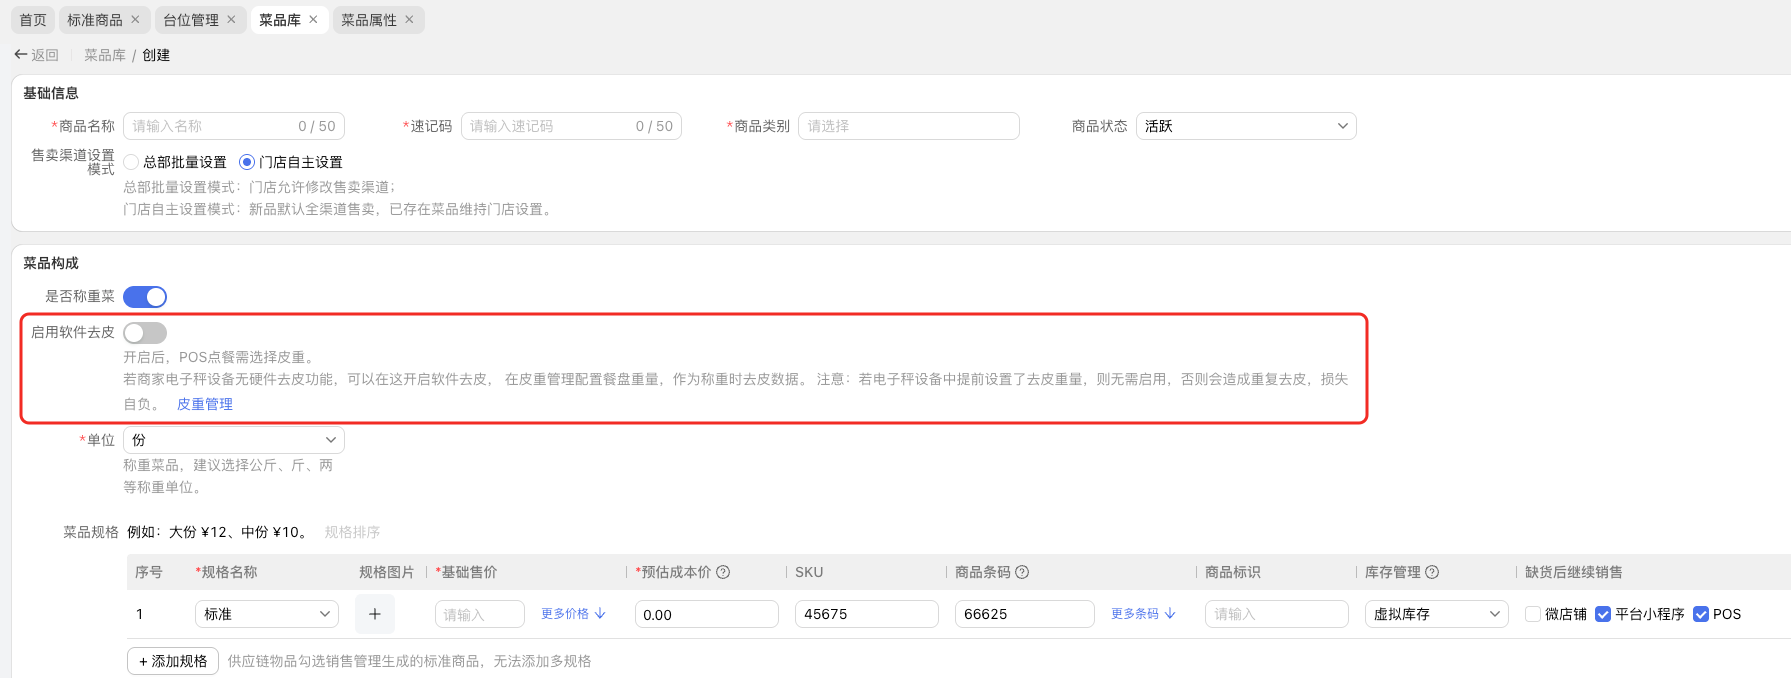The height and width of the screenshot is (678, 1791).
Task: Open the 规格名称 dropdown showing 标准
Action: 267,614
